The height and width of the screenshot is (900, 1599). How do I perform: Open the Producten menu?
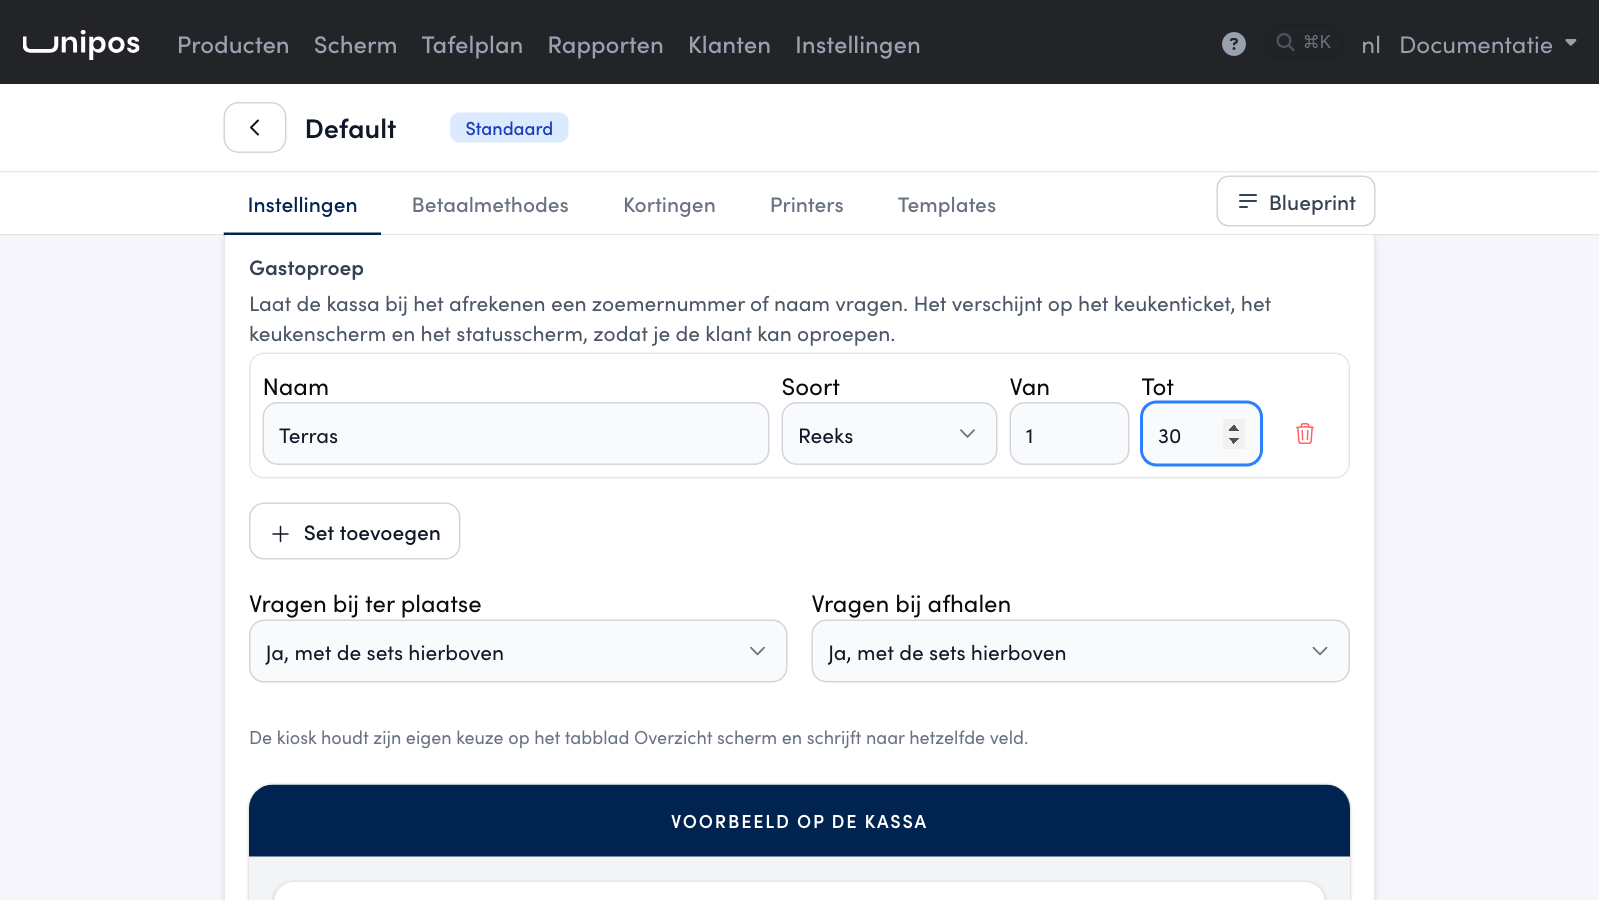coord(233,45)
